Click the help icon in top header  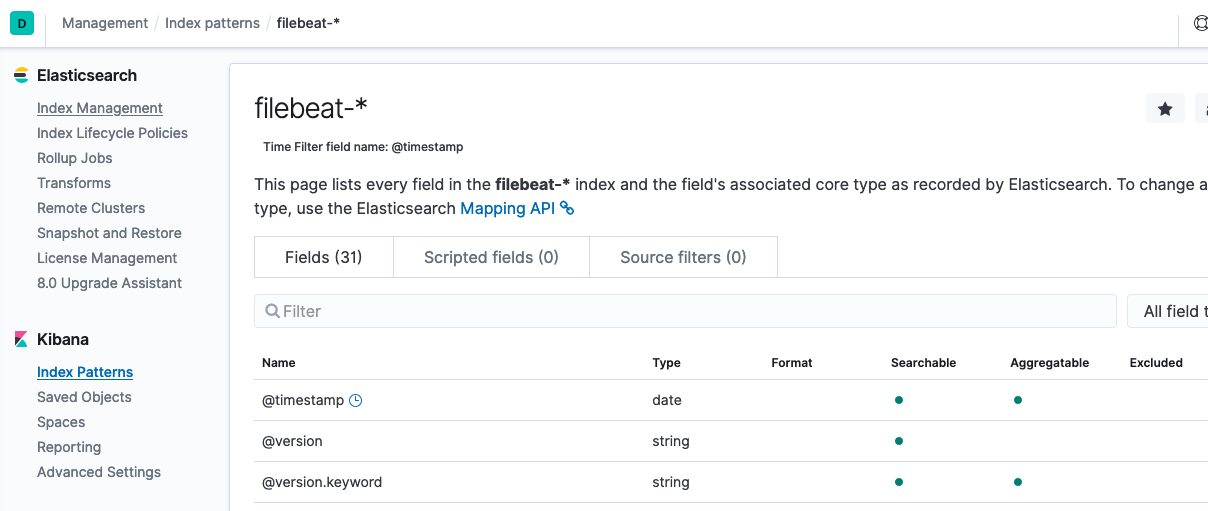pos(1200,23)
